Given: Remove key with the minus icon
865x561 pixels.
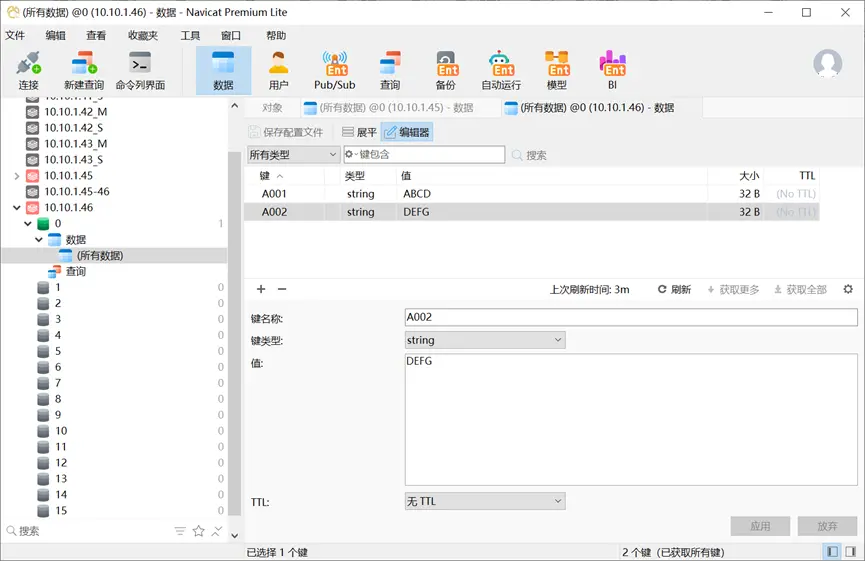Looking at the screenshot, I should click(x=282, y=289).
